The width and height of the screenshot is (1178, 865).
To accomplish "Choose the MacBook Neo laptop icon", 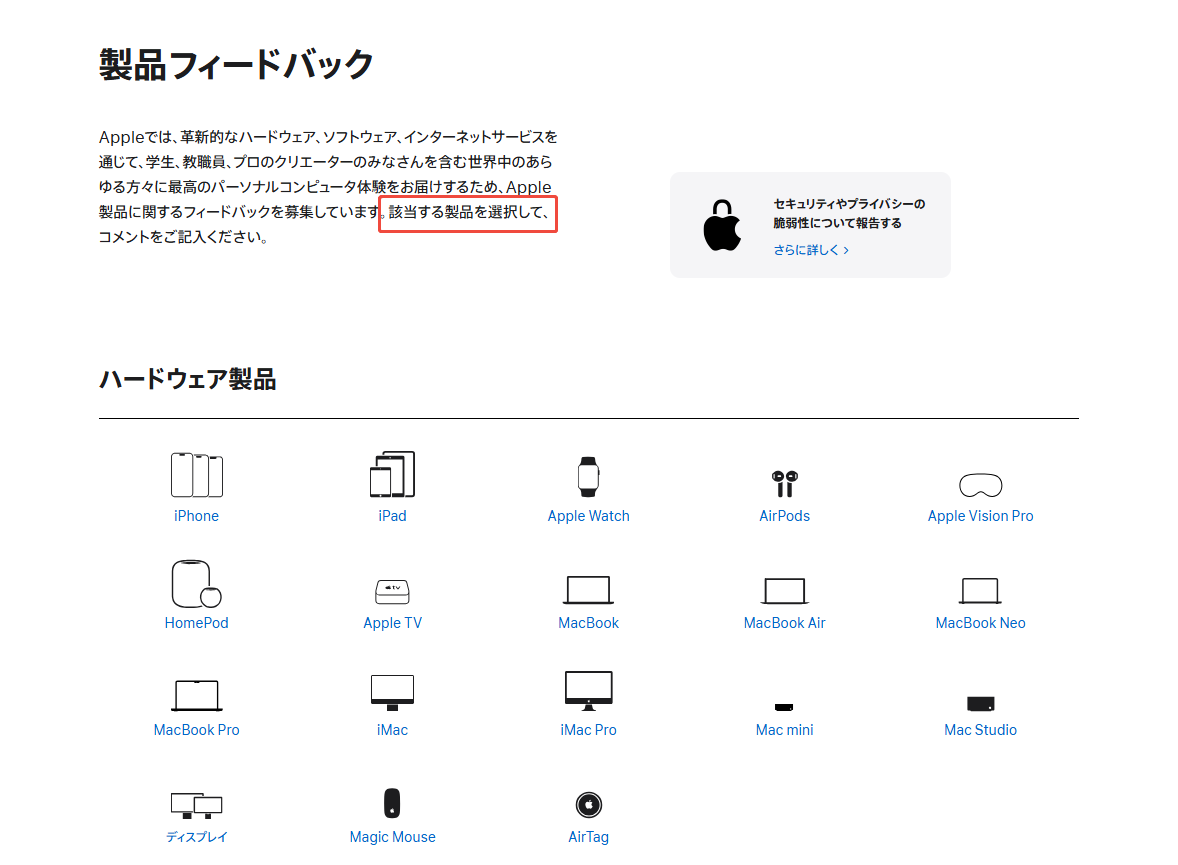I will [980, 591].
